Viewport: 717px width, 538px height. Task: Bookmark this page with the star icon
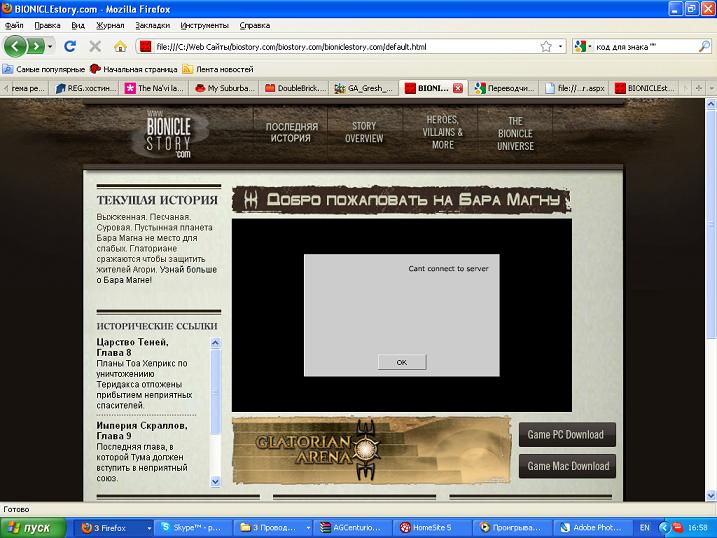(x=546, y=46)
